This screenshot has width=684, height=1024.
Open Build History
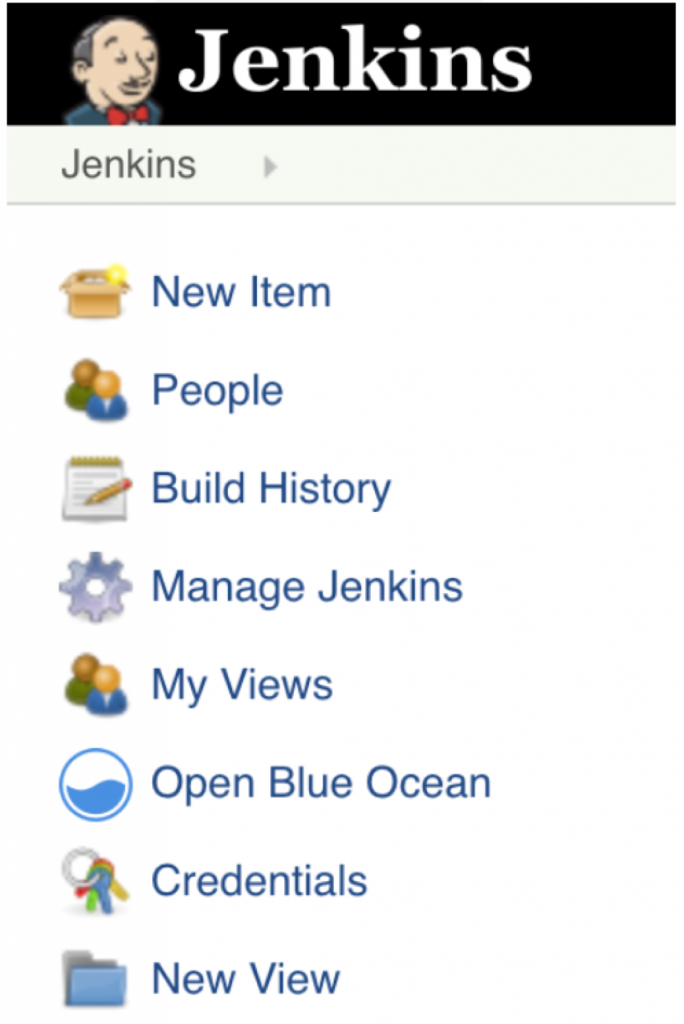pos(270,487)
